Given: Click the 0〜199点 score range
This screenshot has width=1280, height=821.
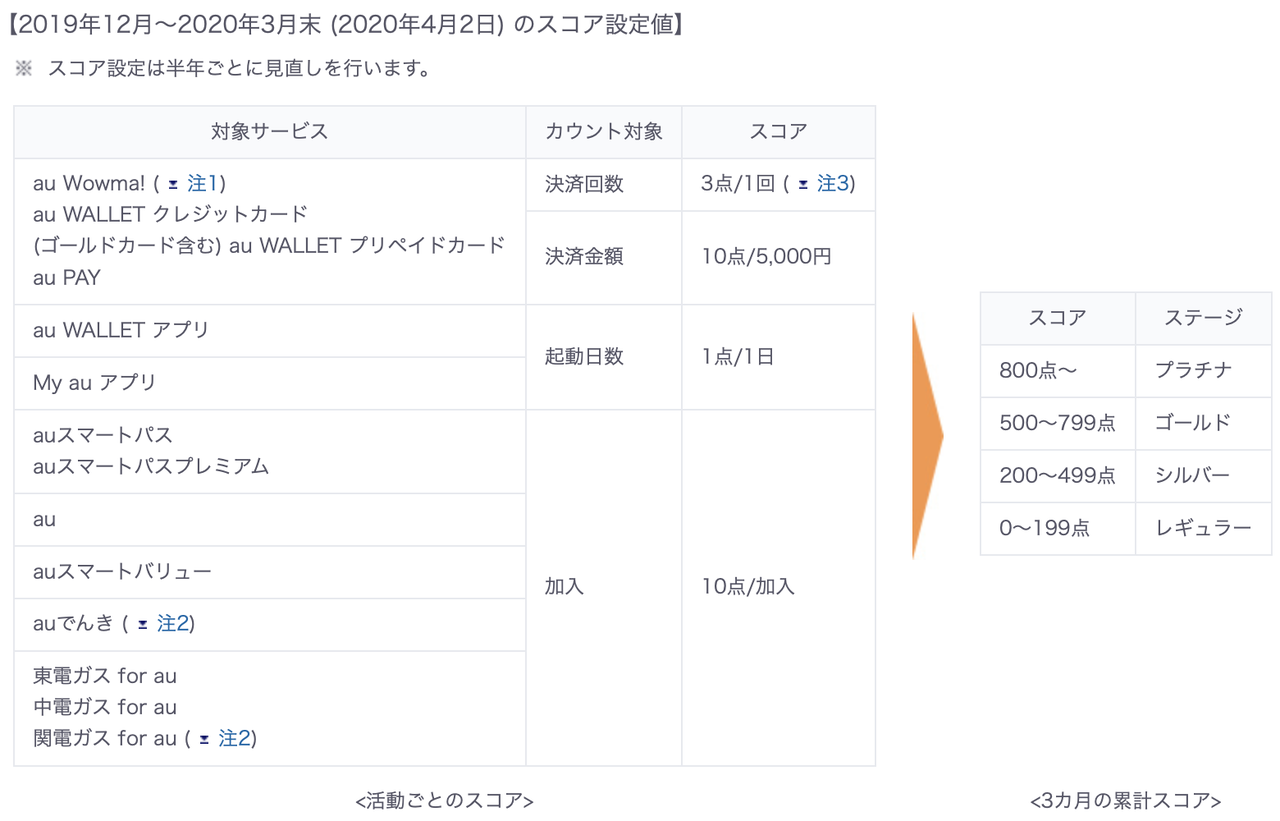Looking at the screenshot, I should tap(1058, 528).
